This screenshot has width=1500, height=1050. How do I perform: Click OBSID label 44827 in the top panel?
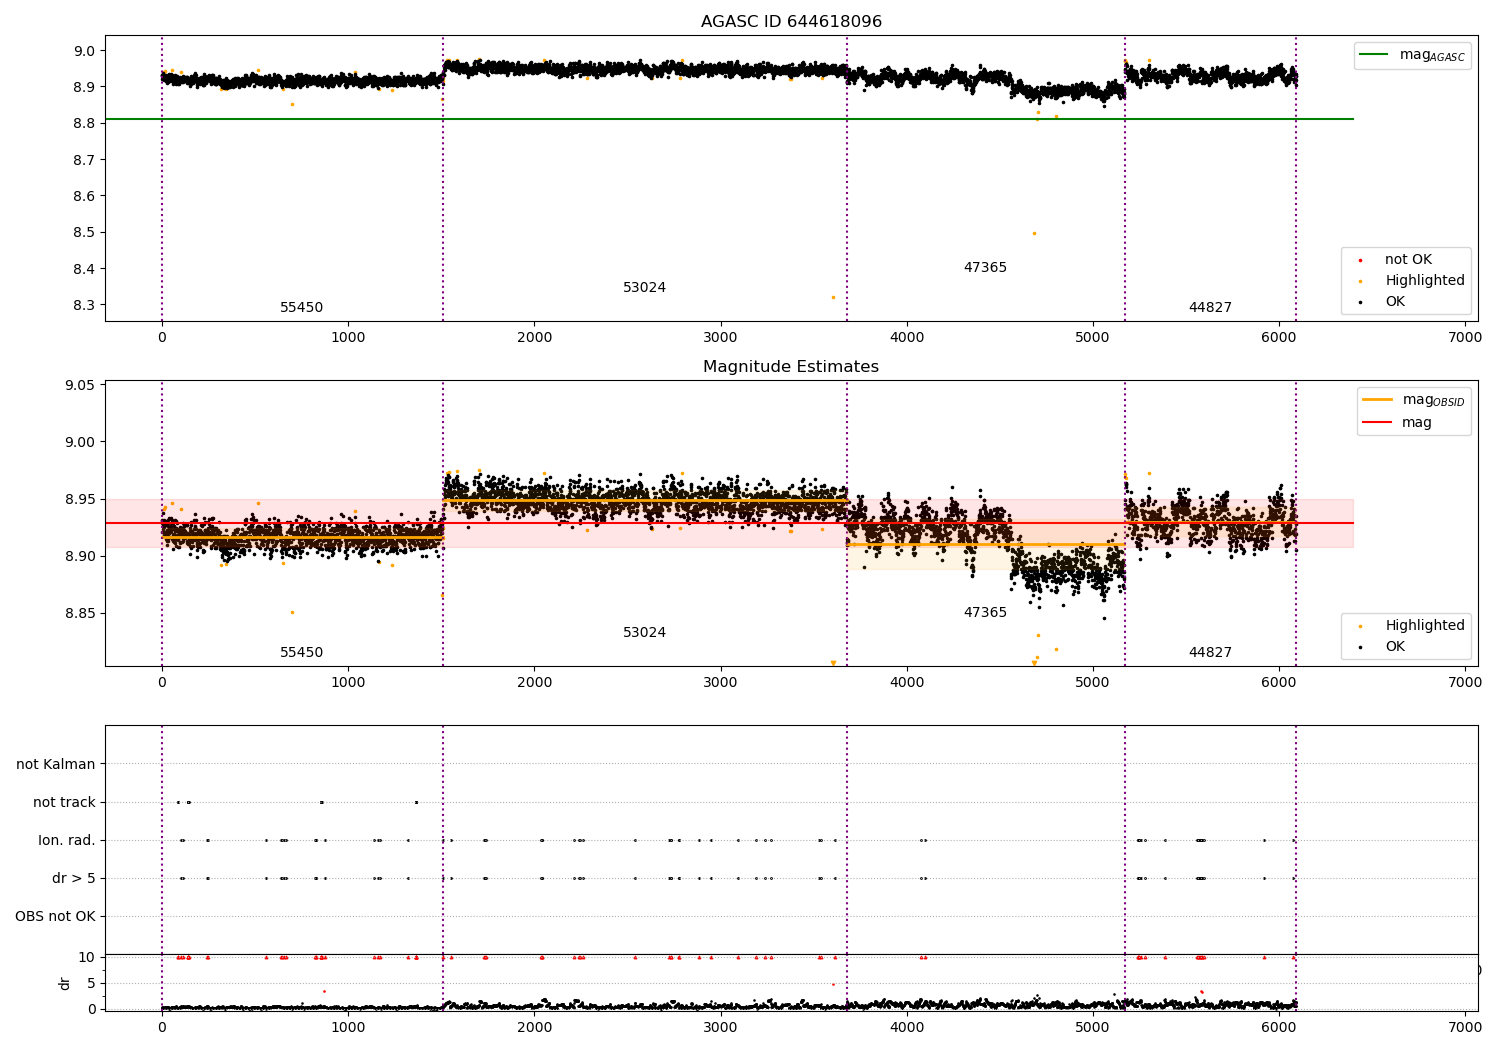[1210, 308]
